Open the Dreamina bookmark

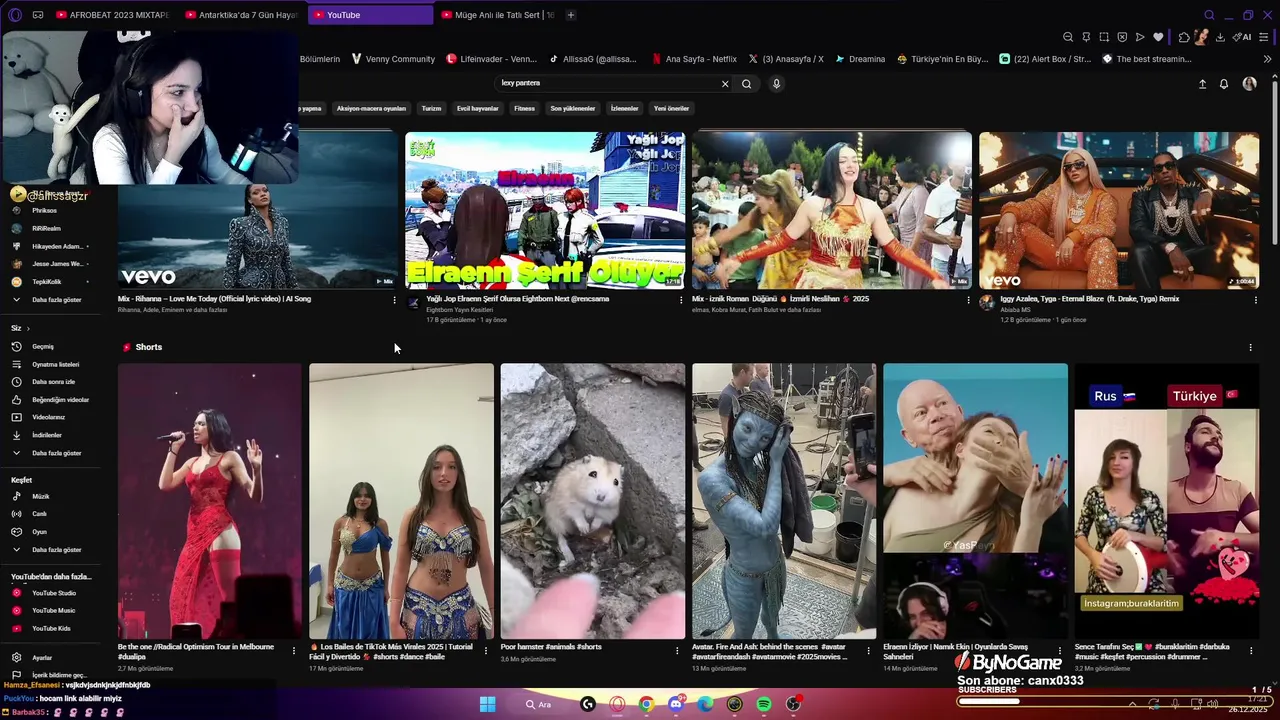coord(860,59)
